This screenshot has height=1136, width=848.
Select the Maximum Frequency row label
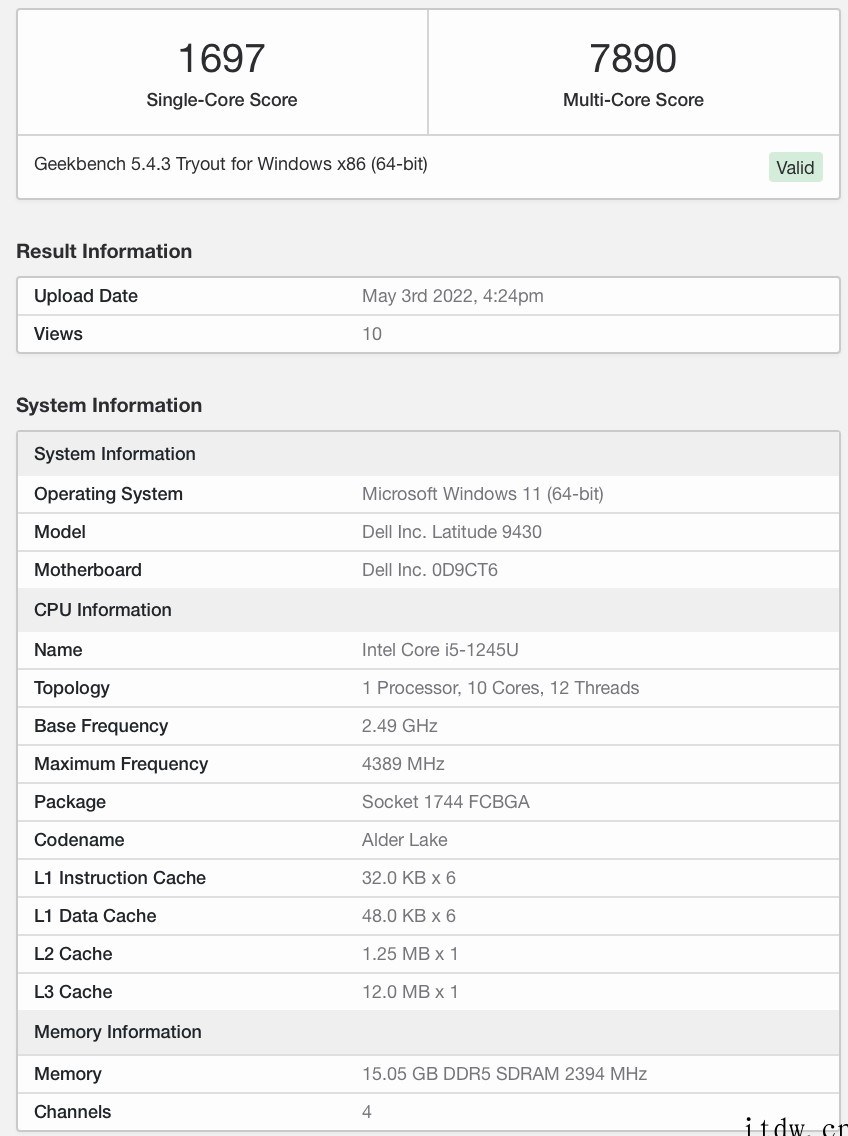(x=121, y=764)
